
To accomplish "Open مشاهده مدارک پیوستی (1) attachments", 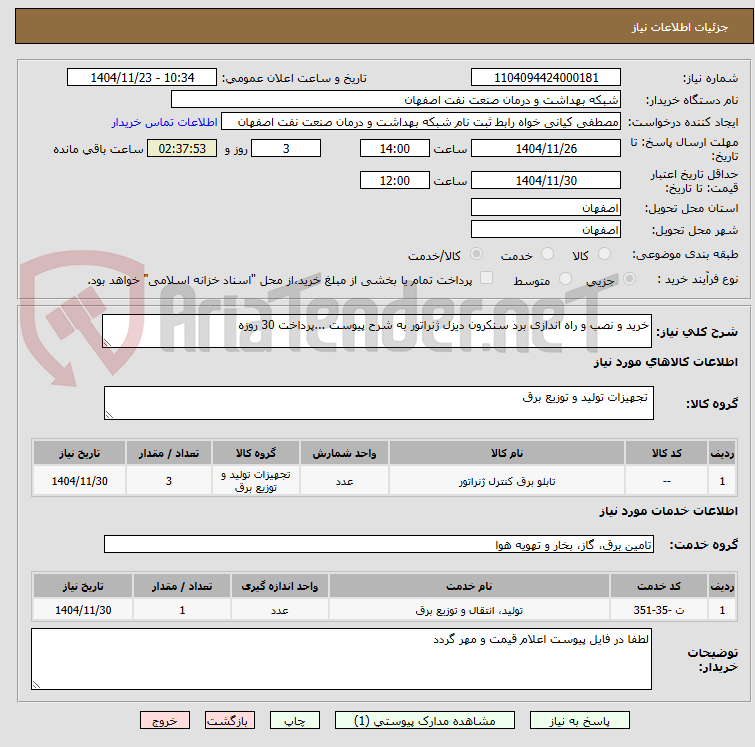I will 424,721.
